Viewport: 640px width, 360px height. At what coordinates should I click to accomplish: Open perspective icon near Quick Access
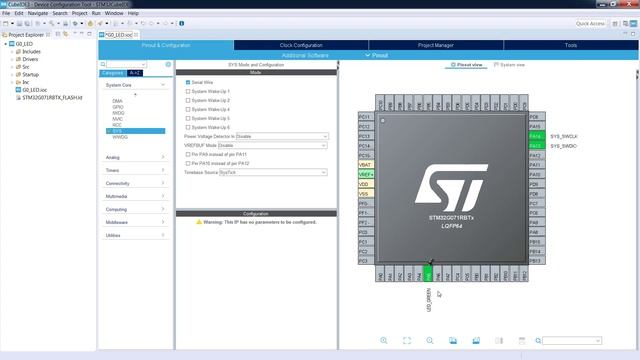[615, 24]
